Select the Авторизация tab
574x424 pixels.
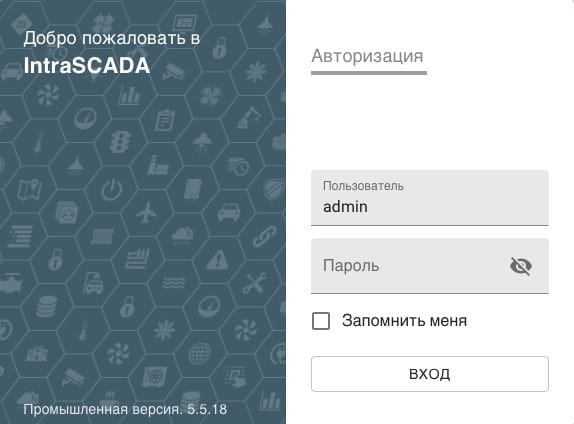click(368, 57)
